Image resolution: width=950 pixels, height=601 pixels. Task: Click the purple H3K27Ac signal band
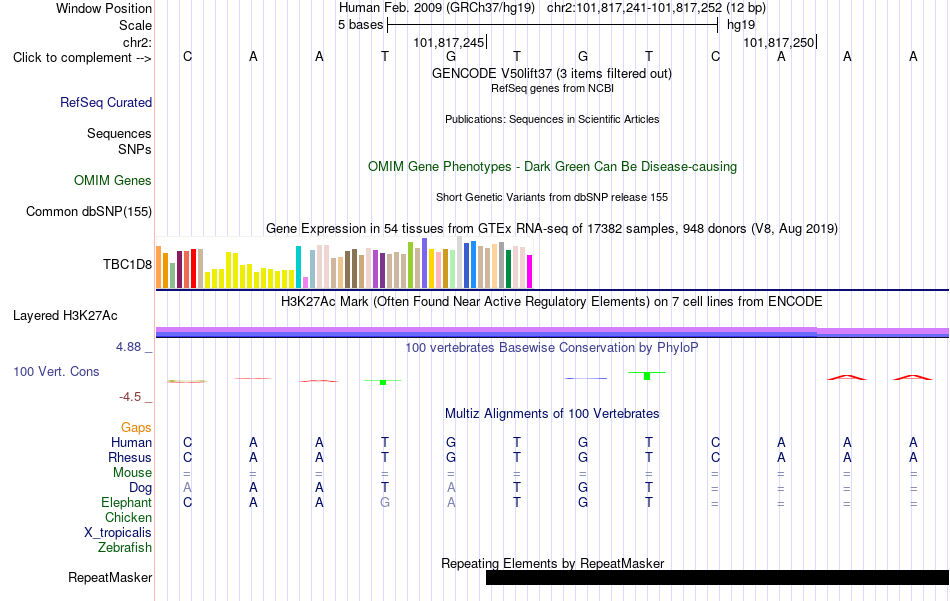tap(552, 332)
